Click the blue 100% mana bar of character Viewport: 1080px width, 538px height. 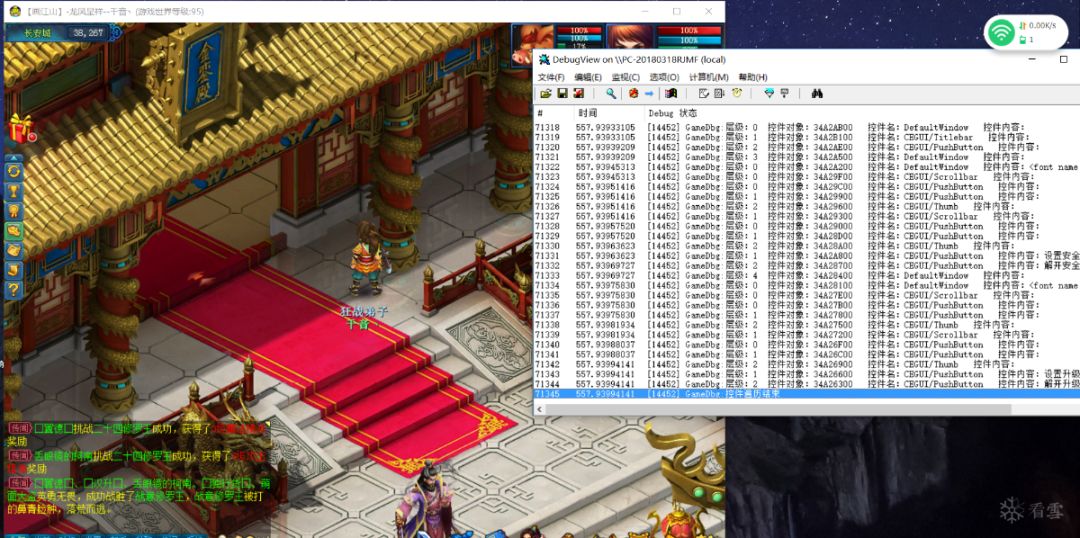click(x=689, y=40)
